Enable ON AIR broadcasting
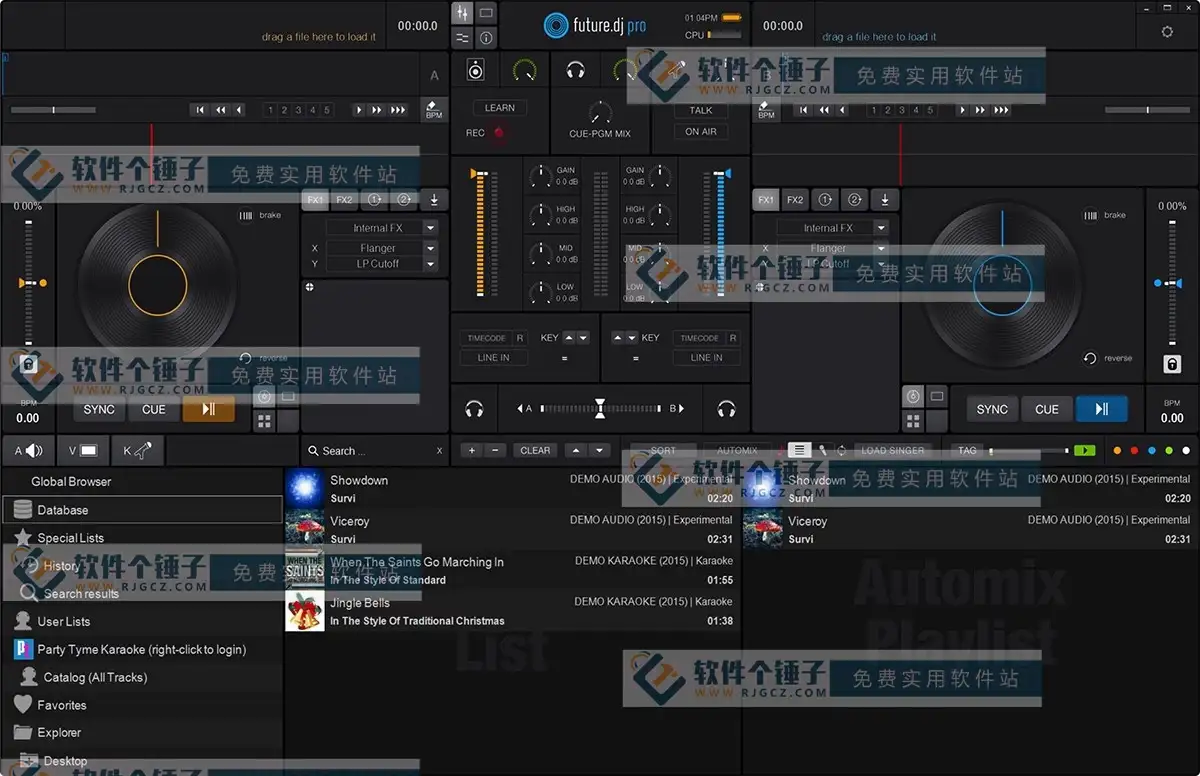The height and width of the screenshot is (776, 1200). (700, 131)
